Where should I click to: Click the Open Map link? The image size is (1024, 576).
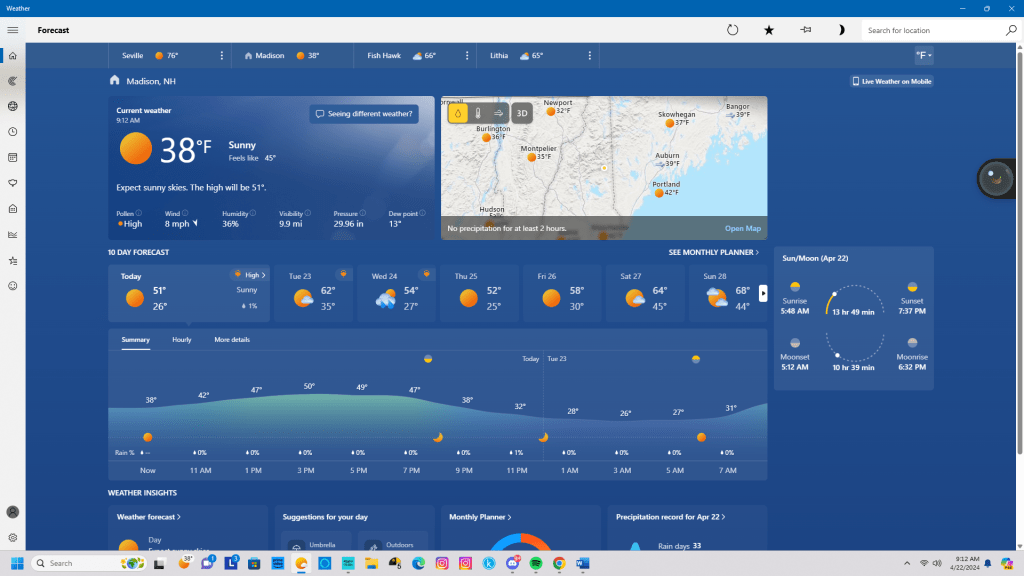pyautogui.click(x=742, y=229)
